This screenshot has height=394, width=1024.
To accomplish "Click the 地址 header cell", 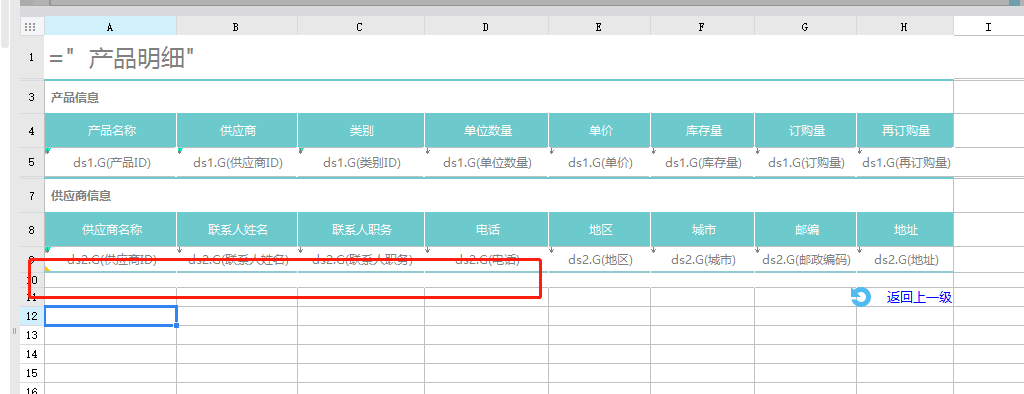I will coord(905,229).
